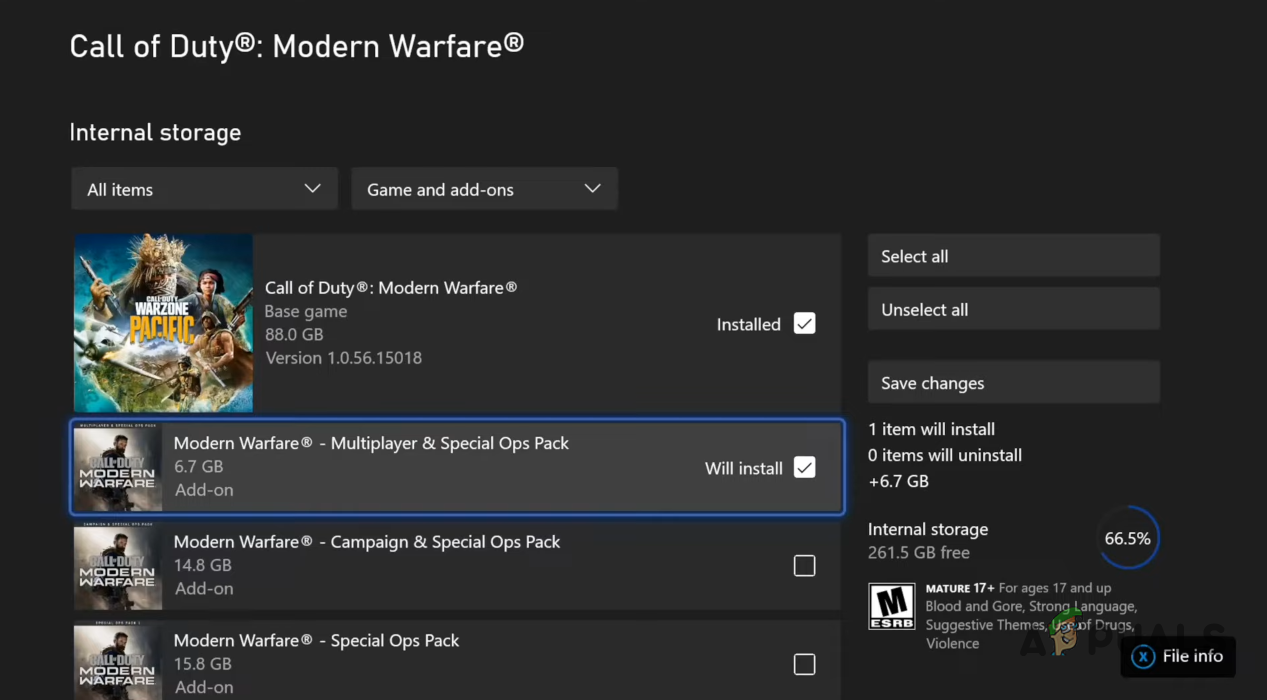
Task: Select the Modern Warfare base game row
Action: coord(480,323)
